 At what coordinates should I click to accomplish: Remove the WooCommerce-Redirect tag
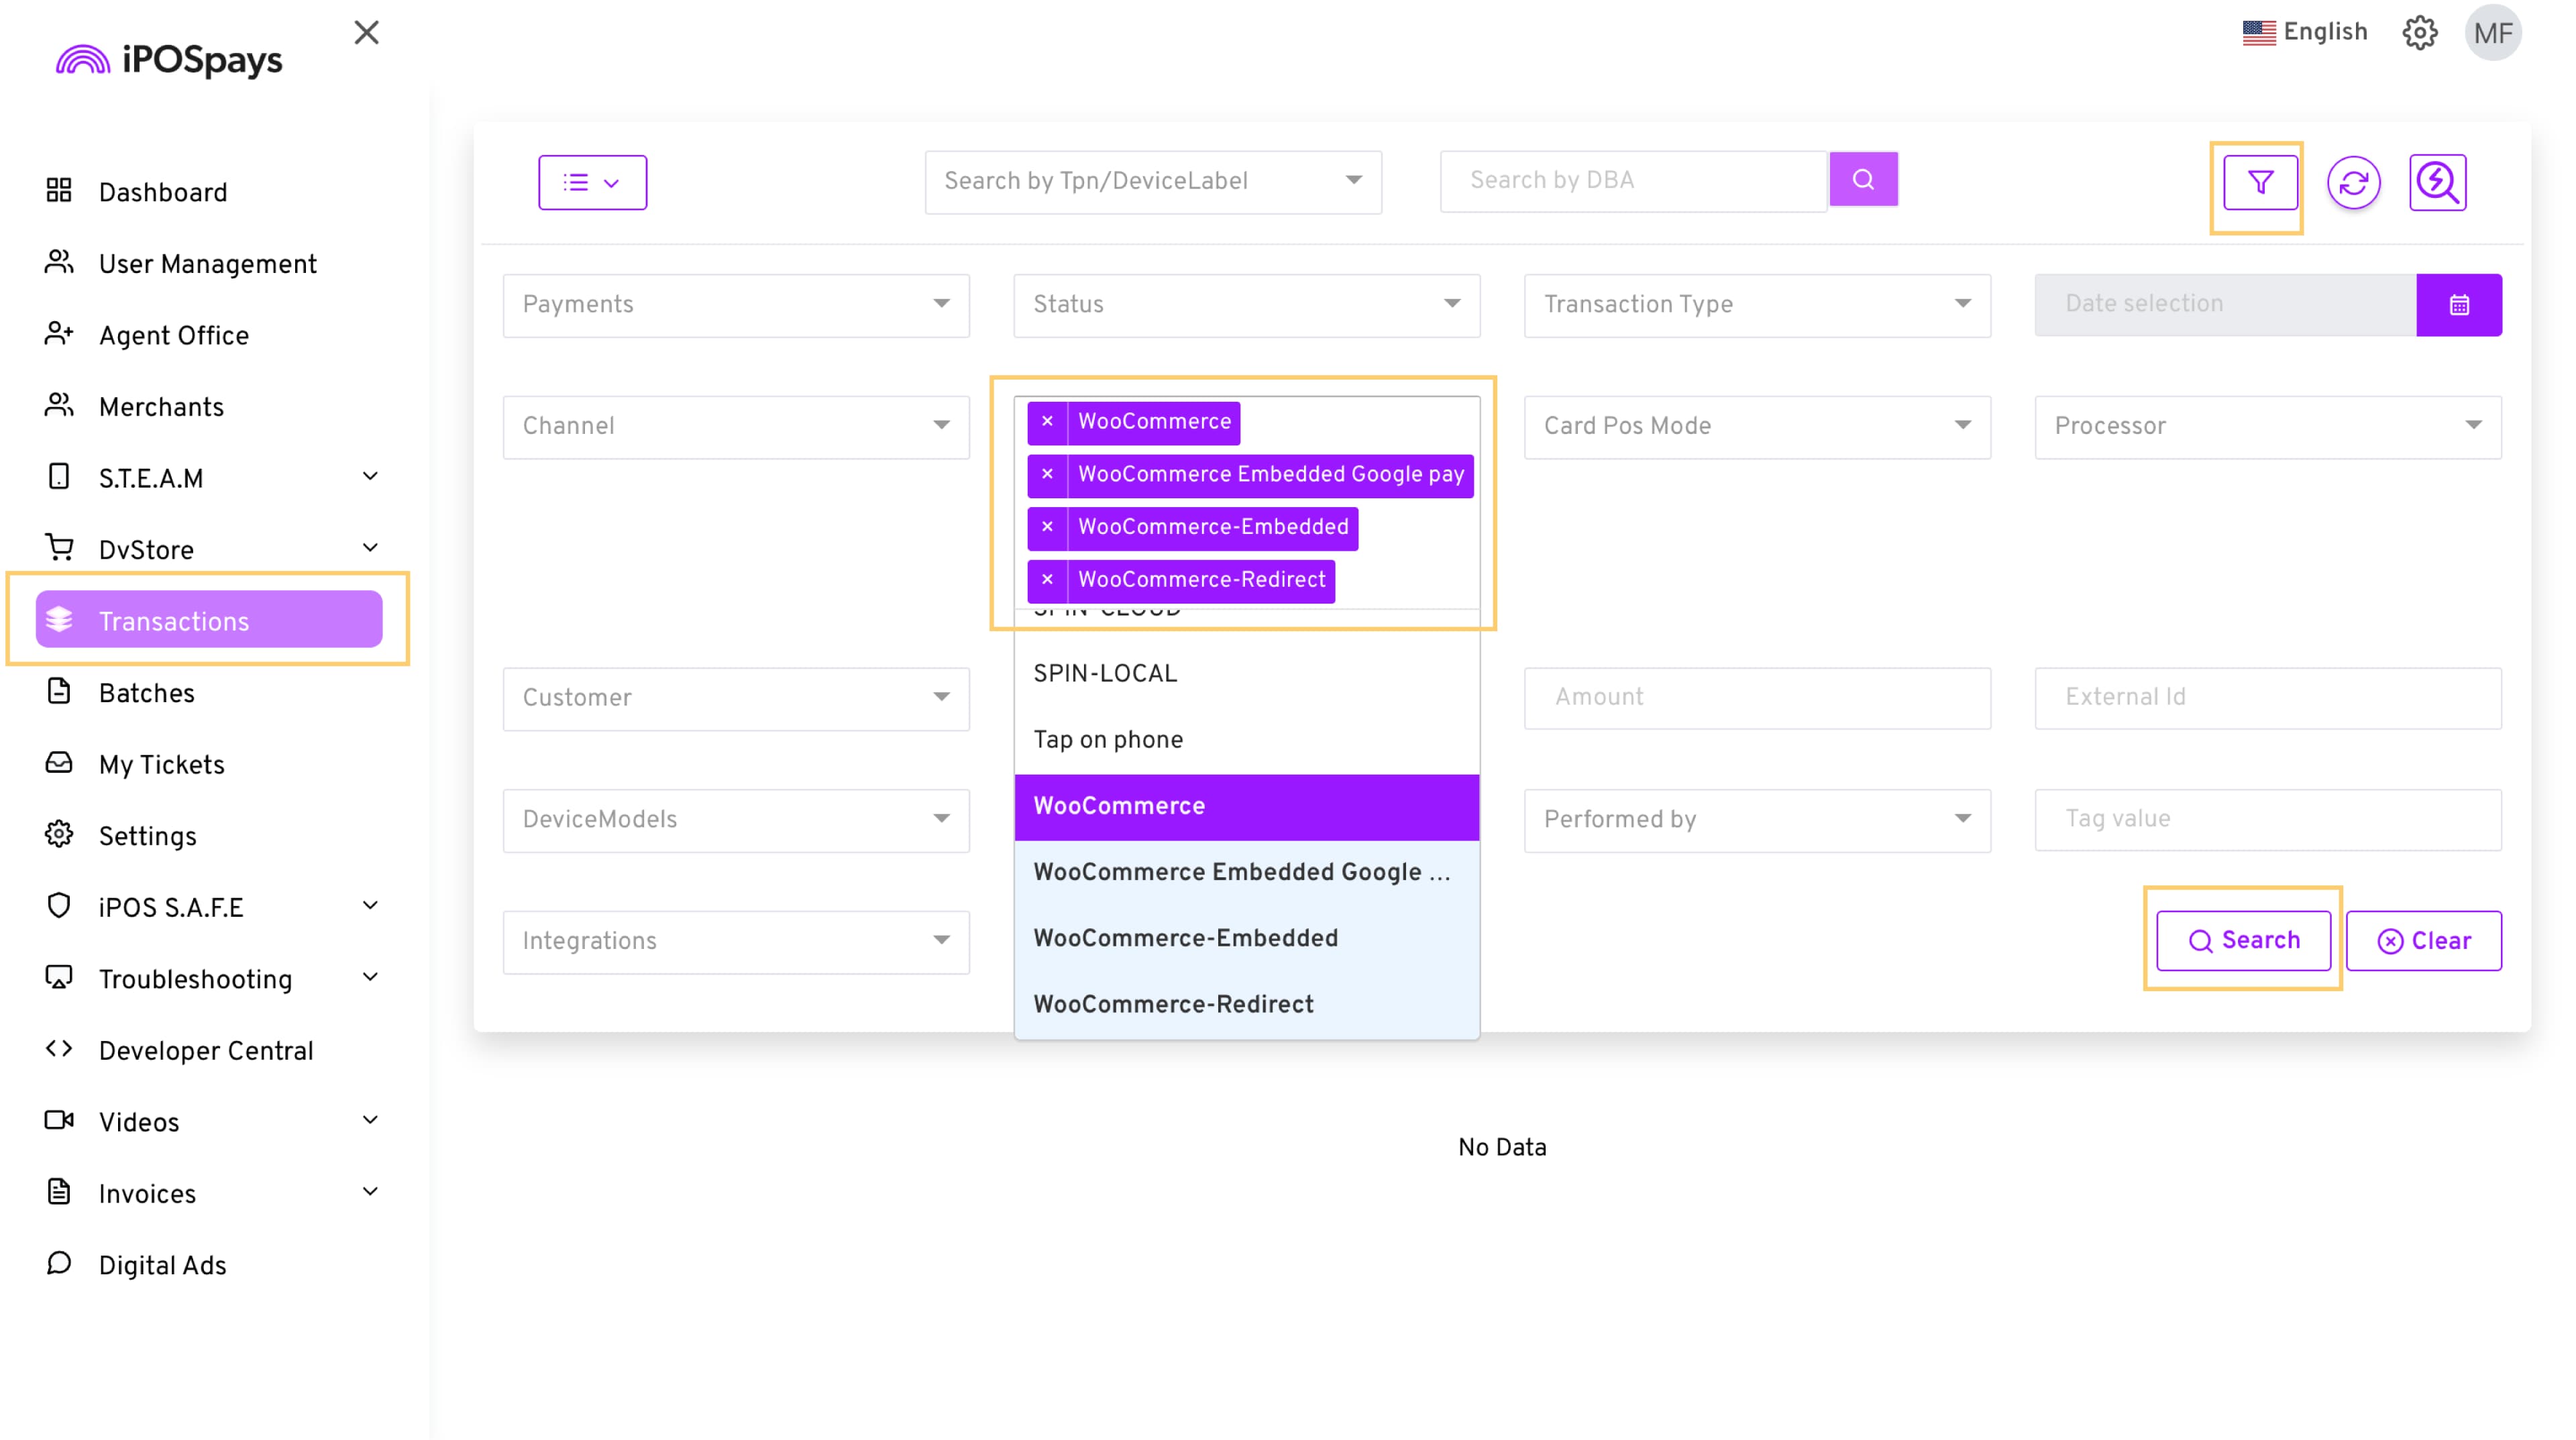point(1047,580)
